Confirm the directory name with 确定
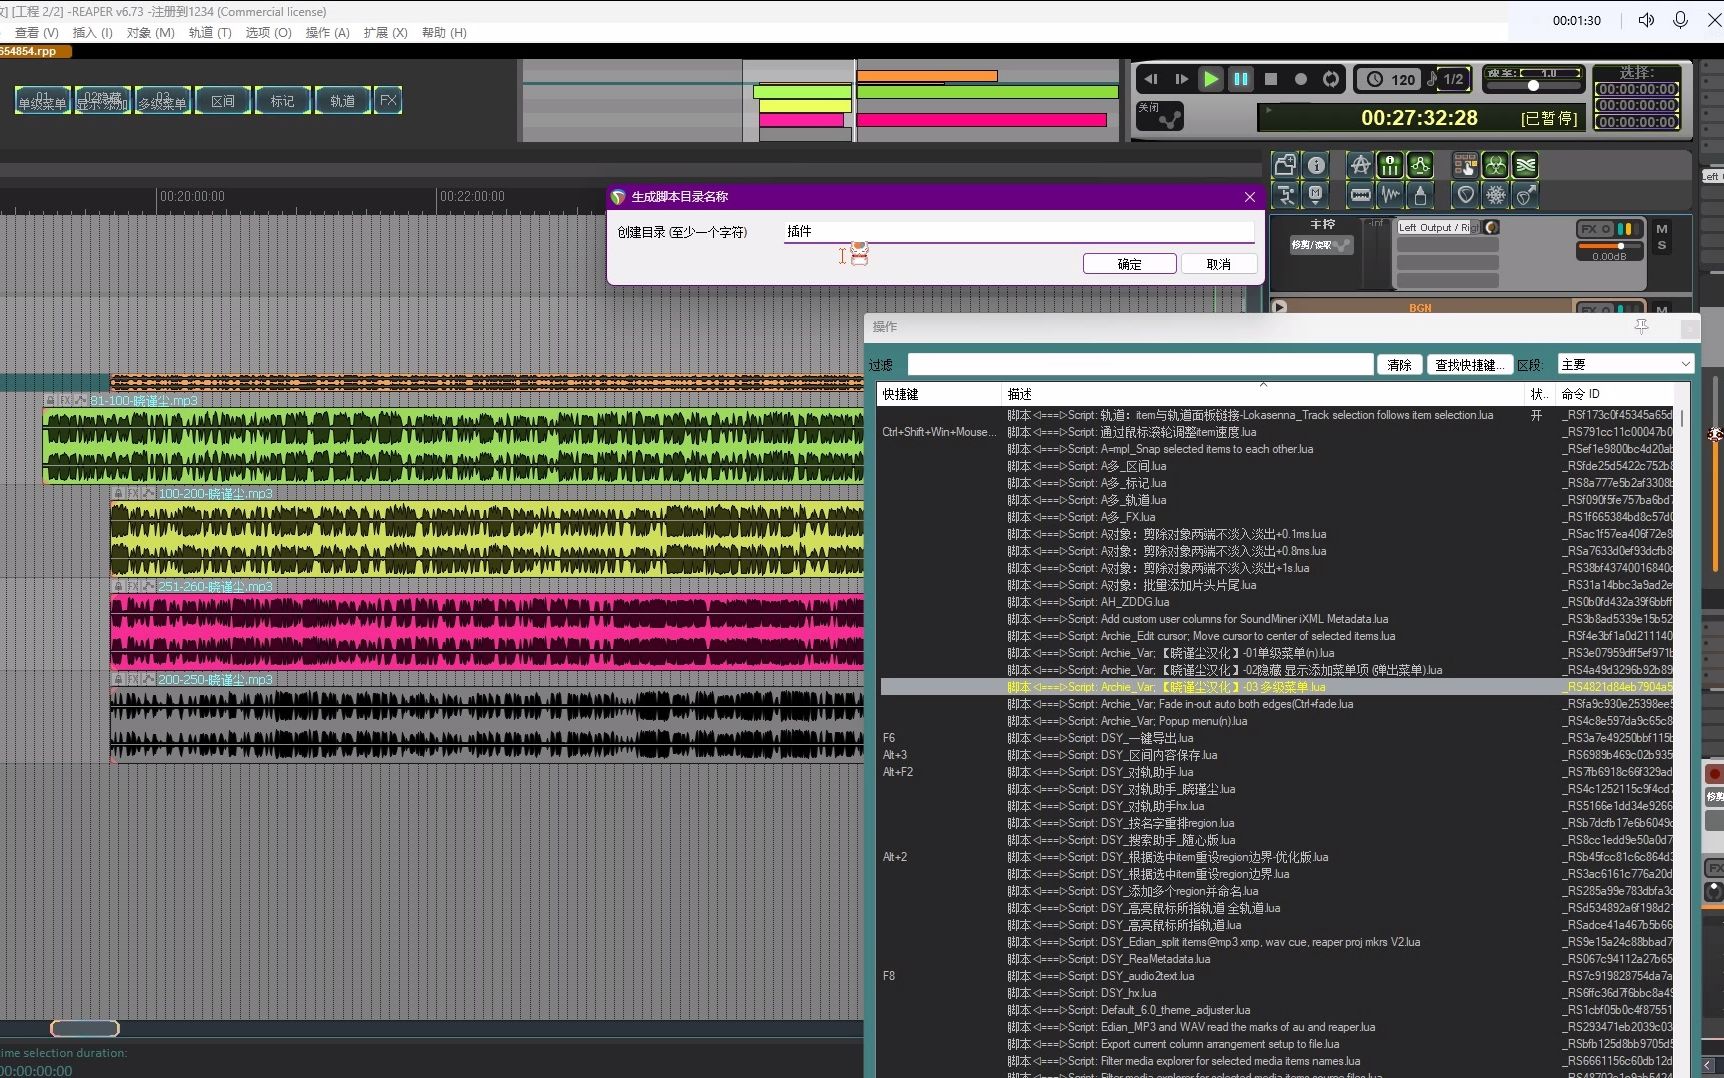The height and width of the screenshot is (1078, 1724). (1129, 264)
